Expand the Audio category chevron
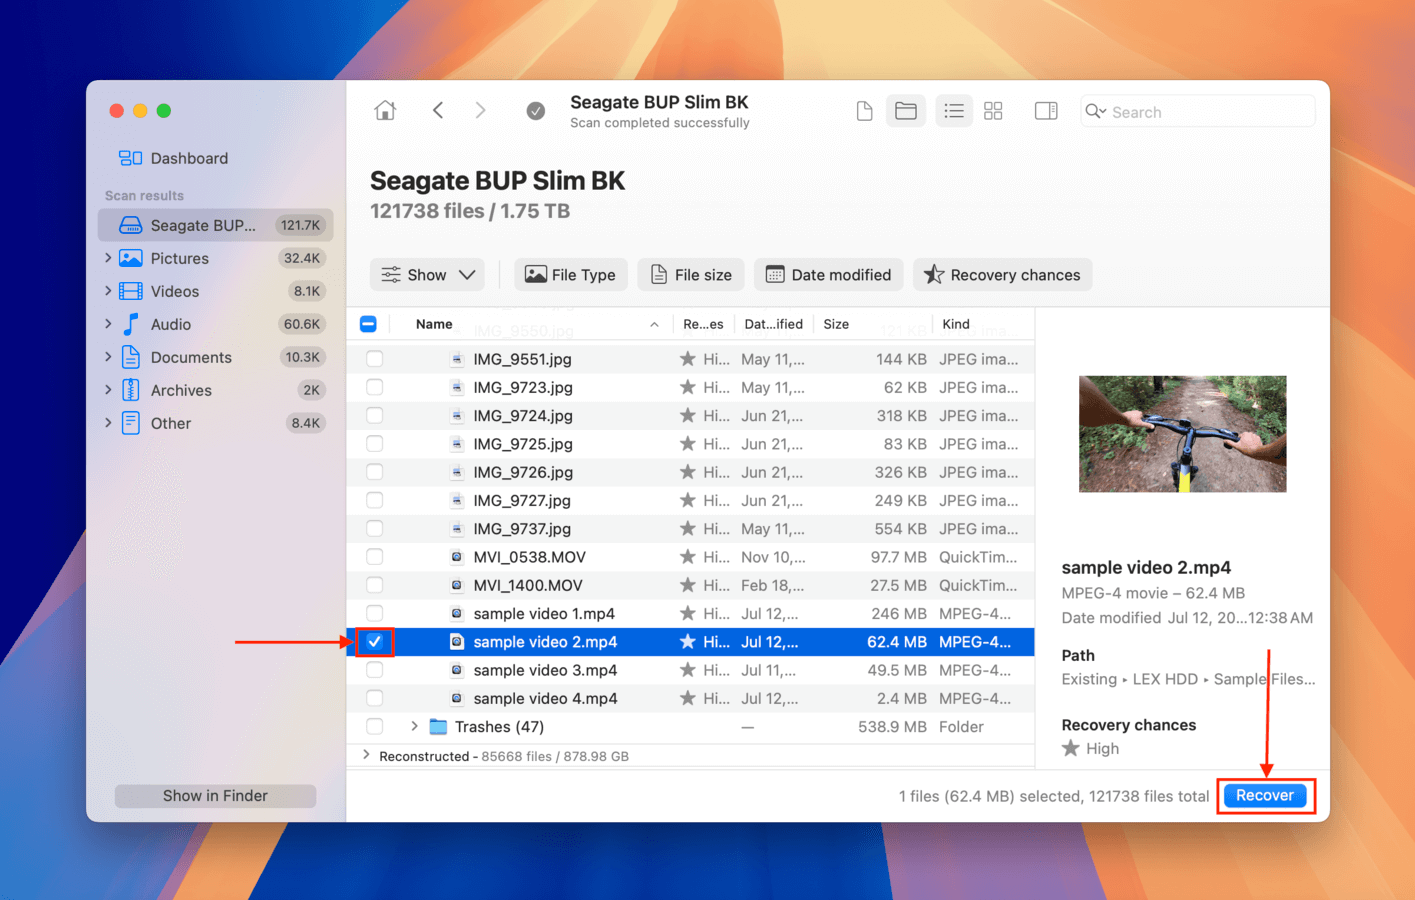Image resolution: width=1415 pixels, height=900 pixels. click(x=108, y=324)
